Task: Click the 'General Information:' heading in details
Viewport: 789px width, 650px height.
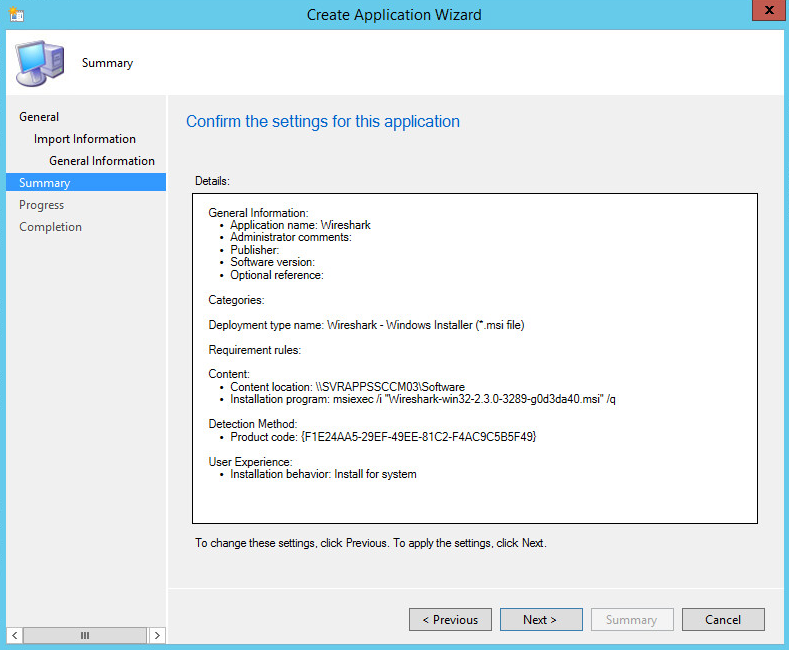Action: coord(259,213)
